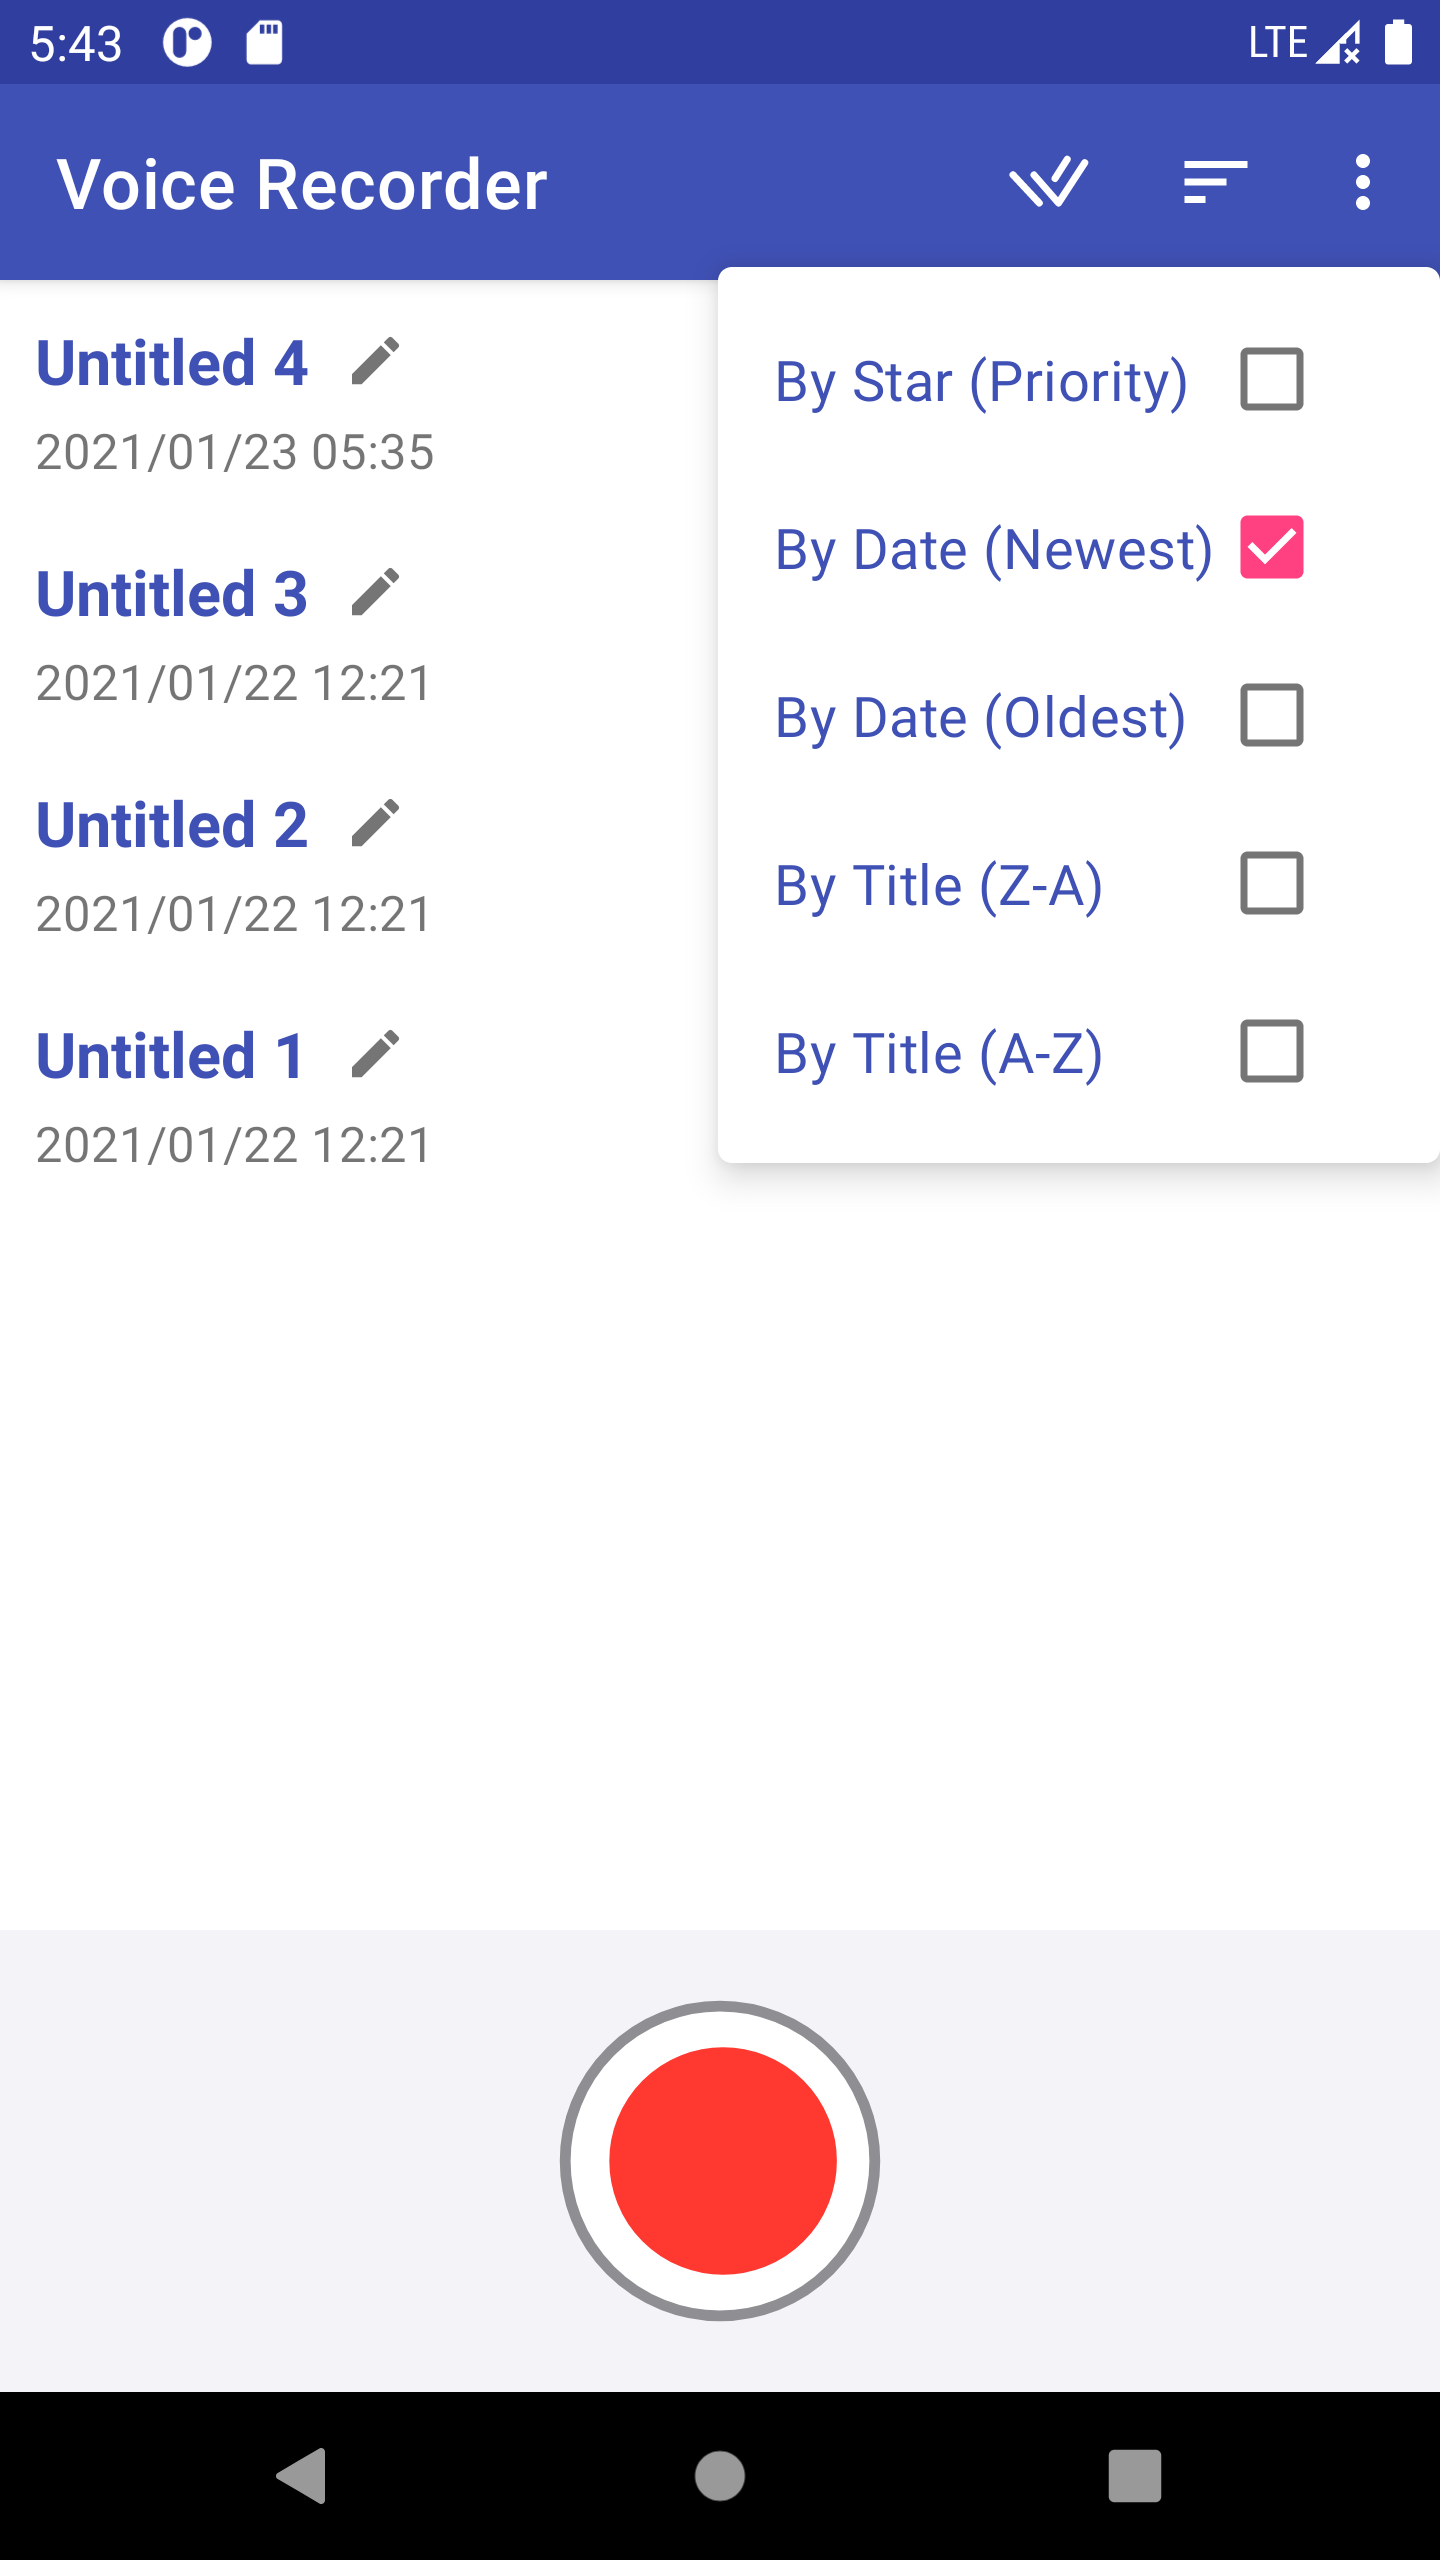This screenshot has width=1440, height=2560.
Task: Edit the title of Untitled 2
Action: point(376,823)
